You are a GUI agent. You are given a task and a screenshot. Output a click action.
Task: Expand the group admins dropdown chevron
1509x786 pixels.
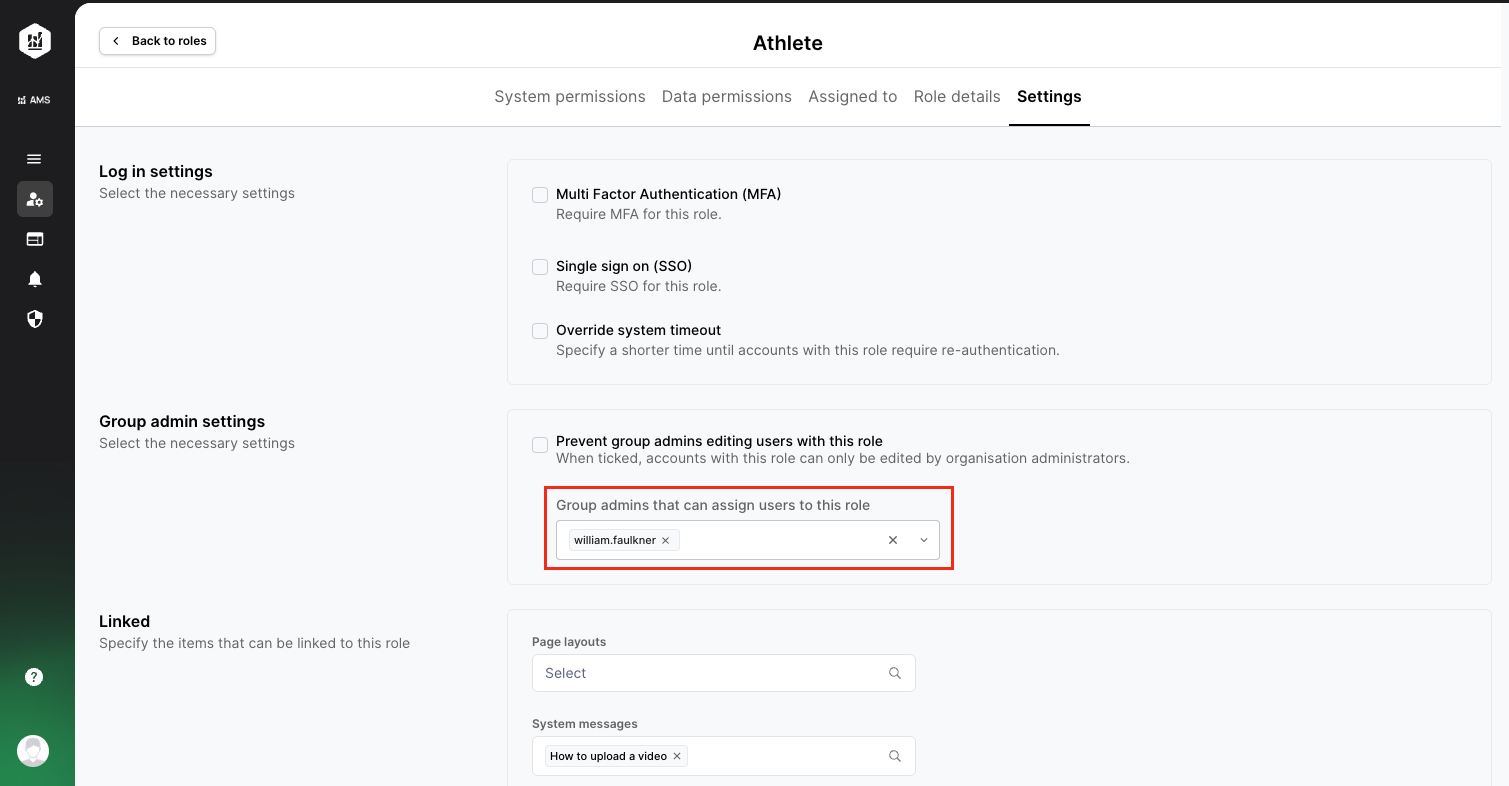924,540
